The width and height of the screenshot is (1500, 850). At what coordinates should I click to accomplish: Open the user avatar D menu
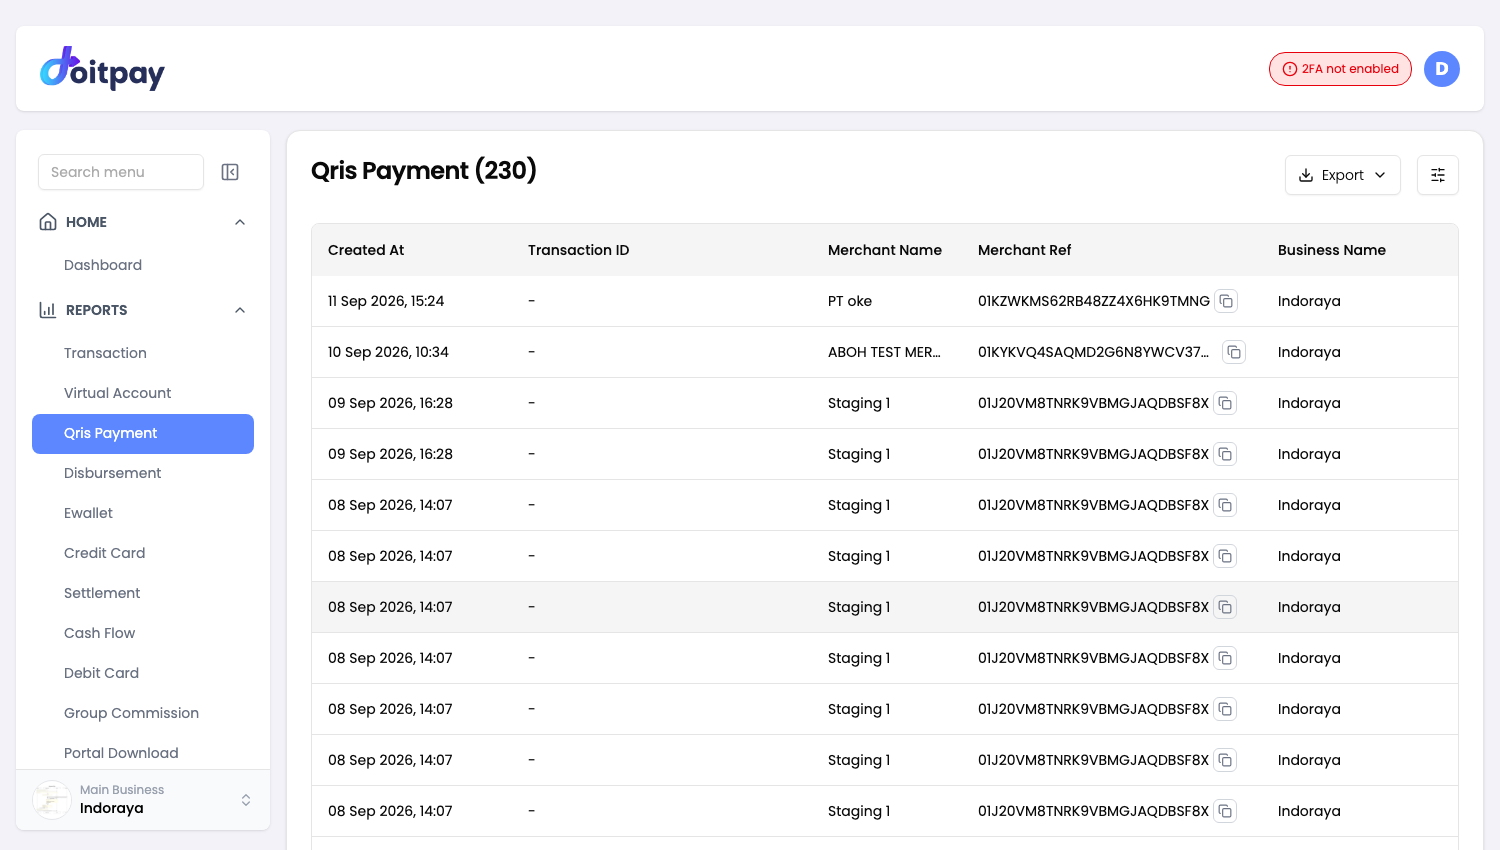click(1442, 69)
